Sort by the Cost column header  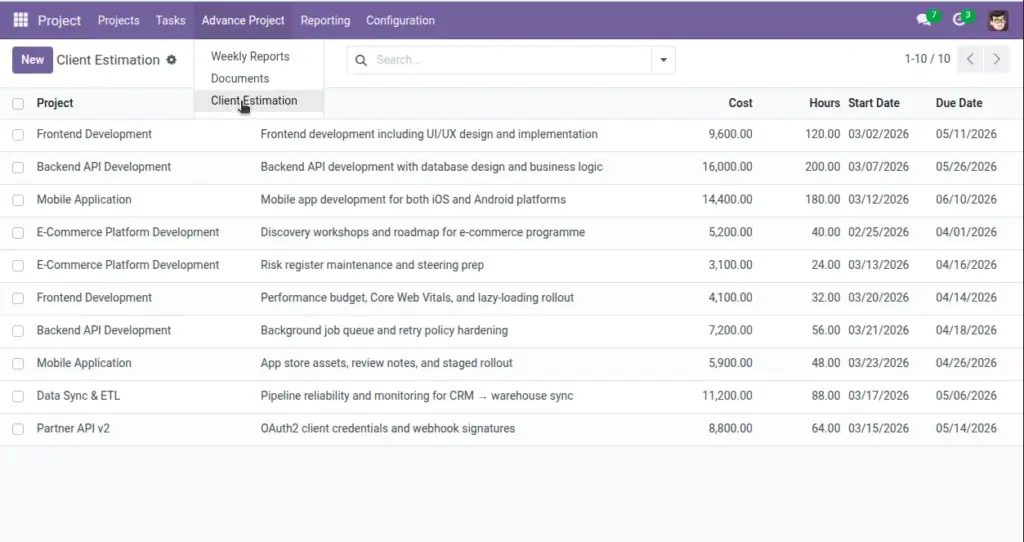point(741,103)
